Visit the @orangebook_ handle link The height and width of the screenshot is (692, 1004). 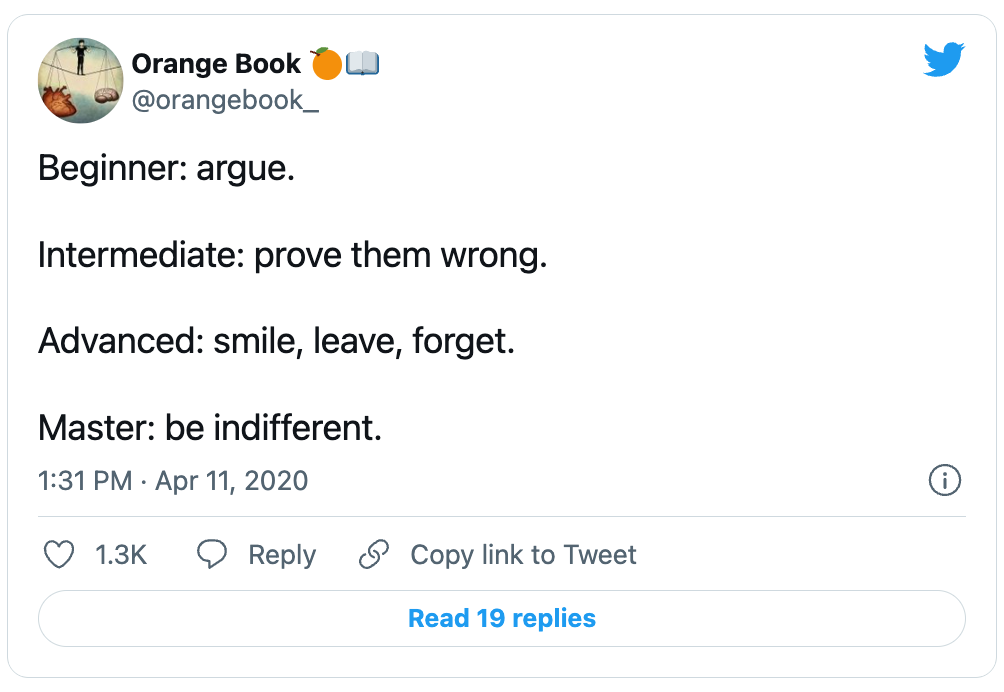pos(225,99)
